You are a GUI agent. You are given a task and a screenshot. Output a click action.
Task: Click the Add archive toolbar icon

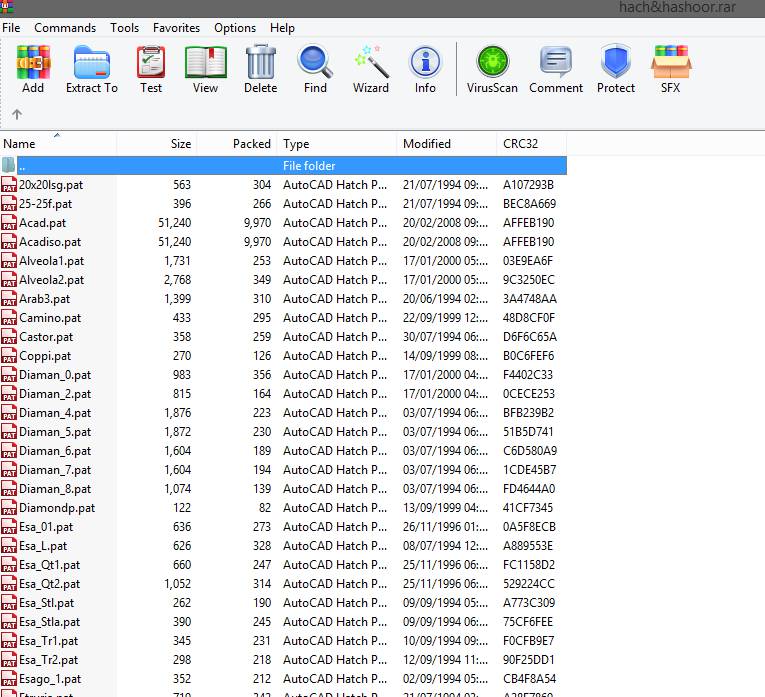(33, 62)
